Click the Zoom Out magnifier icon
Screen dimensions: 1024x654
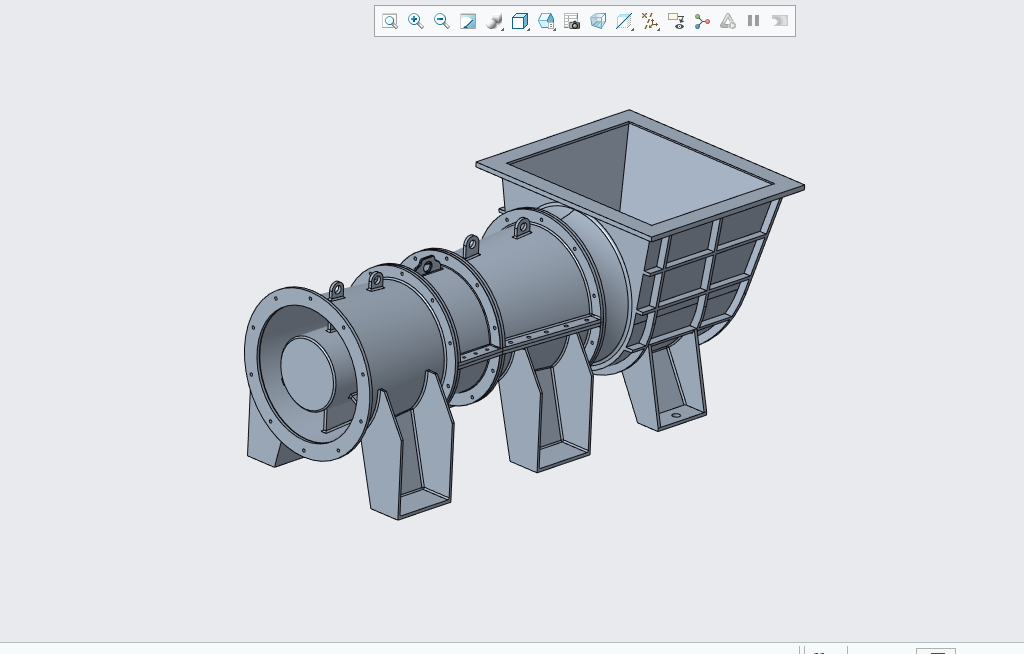[441, 22]
